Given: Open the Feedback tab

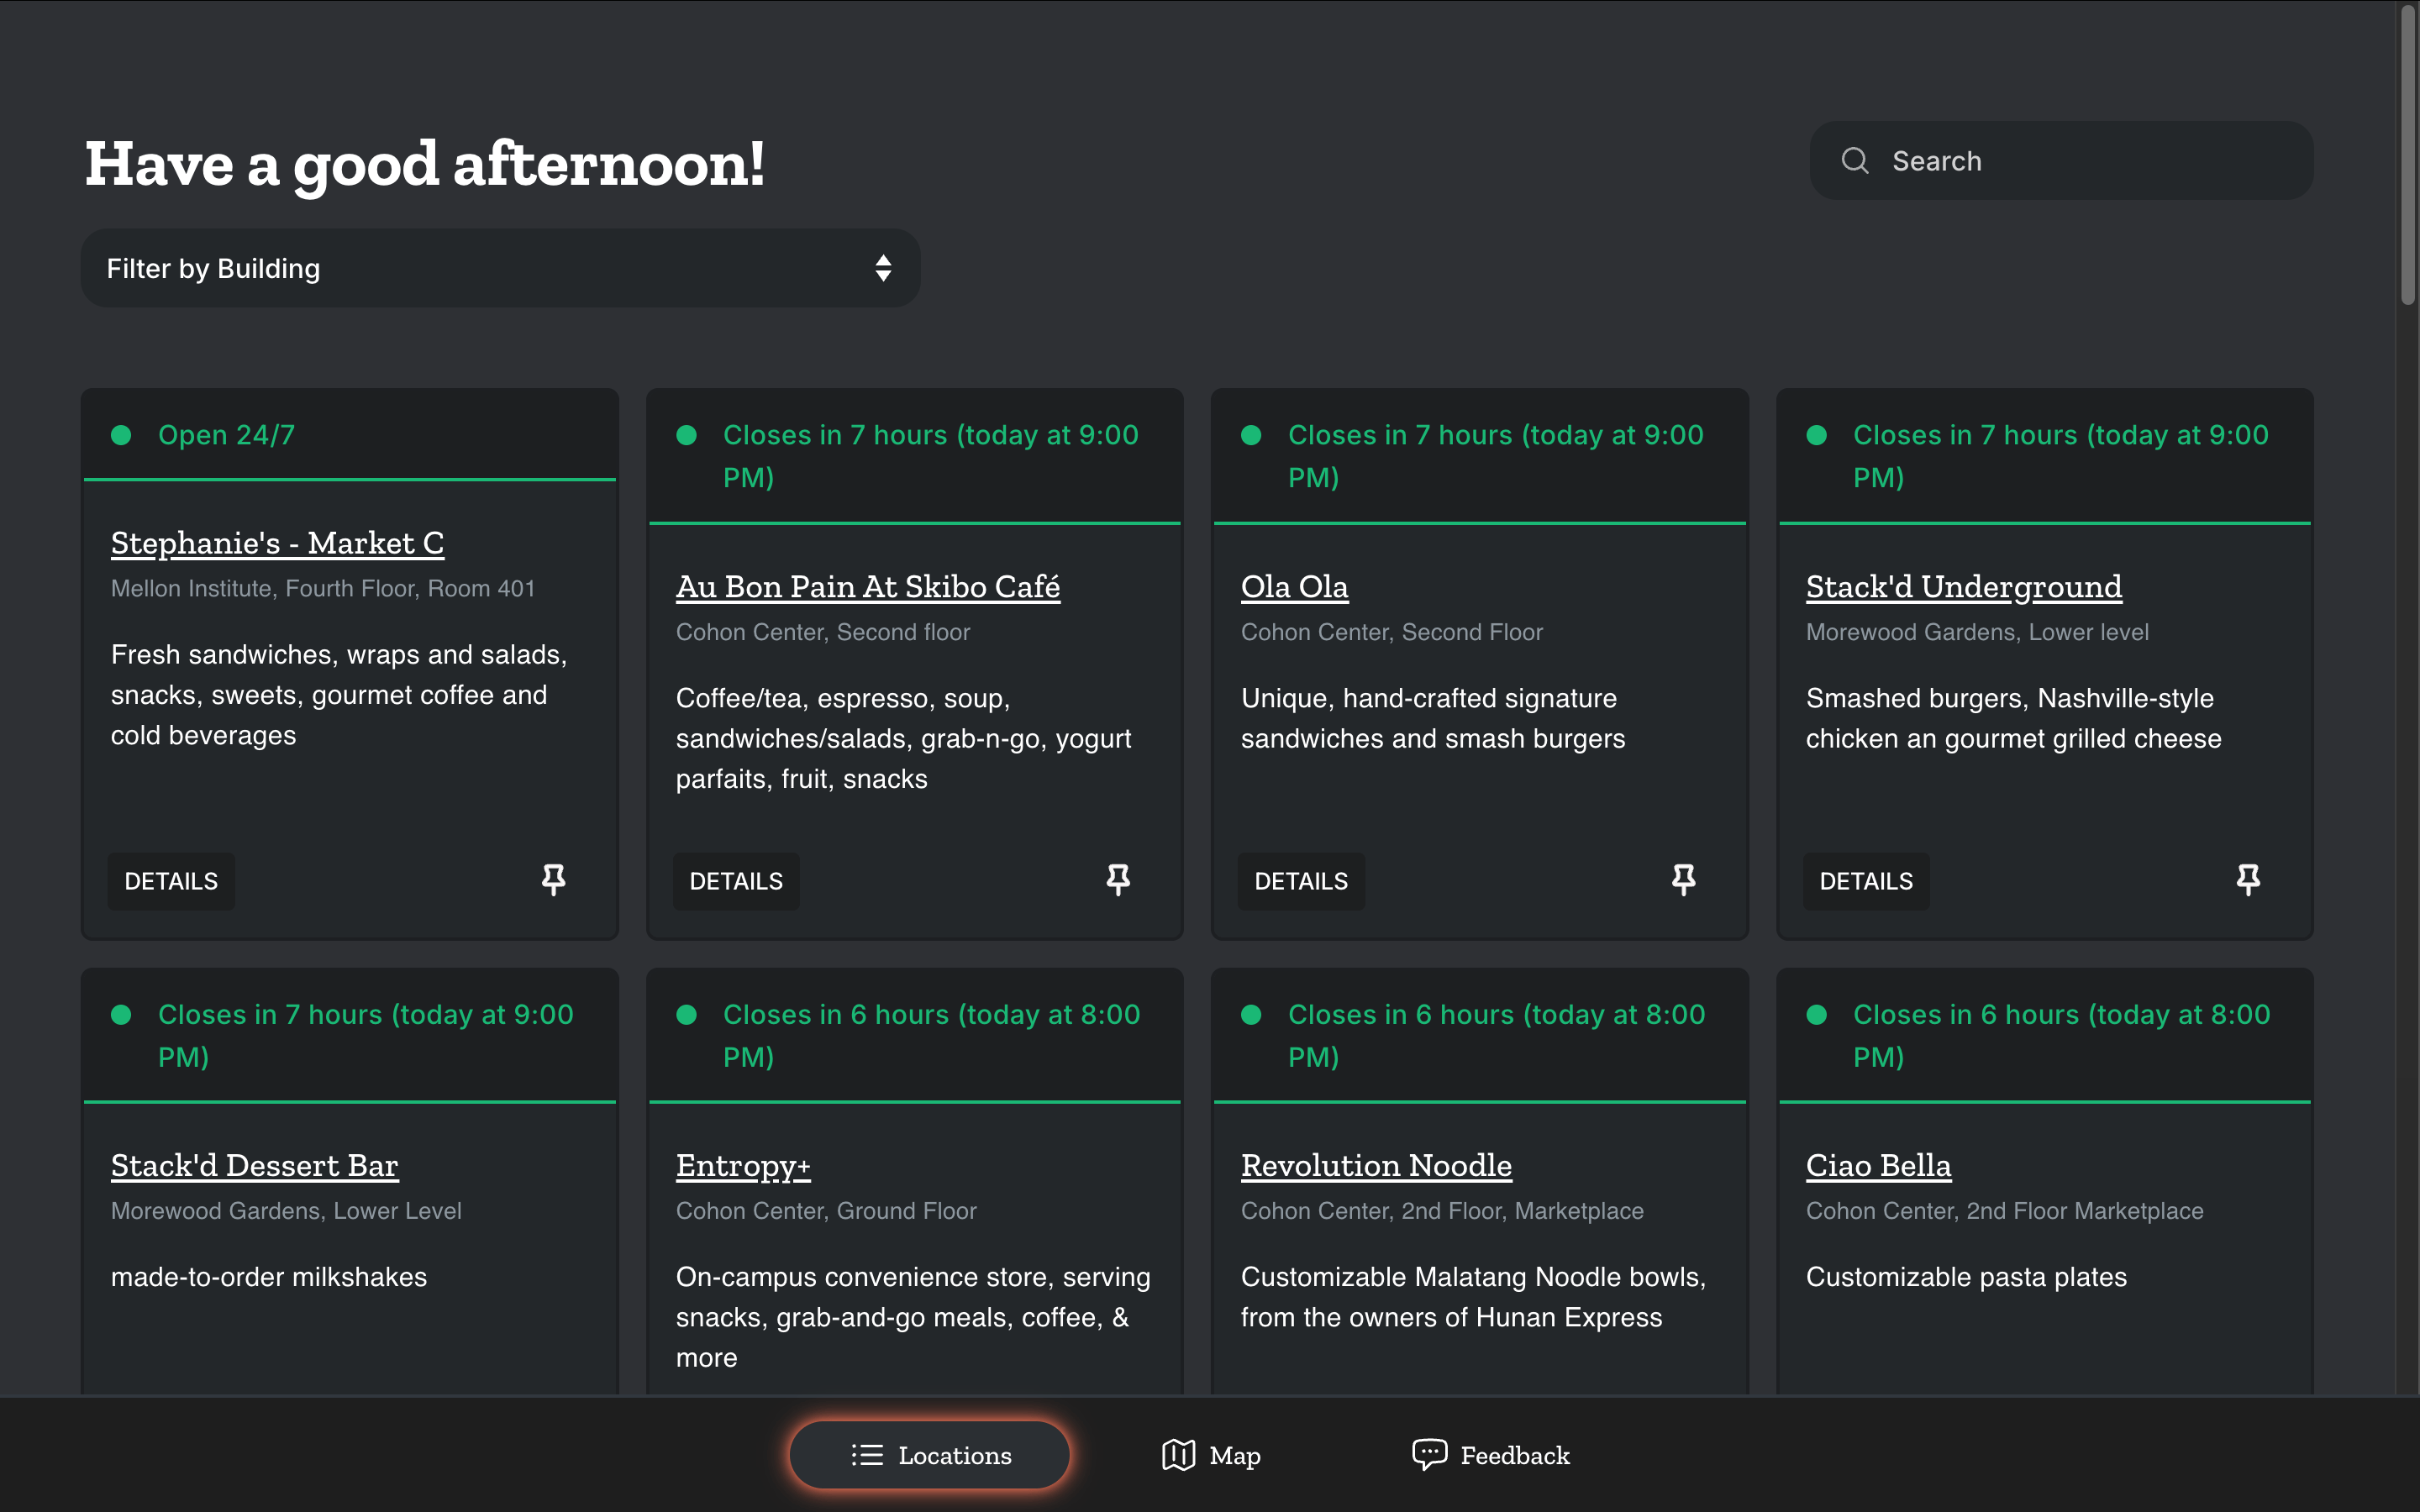Looking at the screenshot, I should (1514, 1455).
